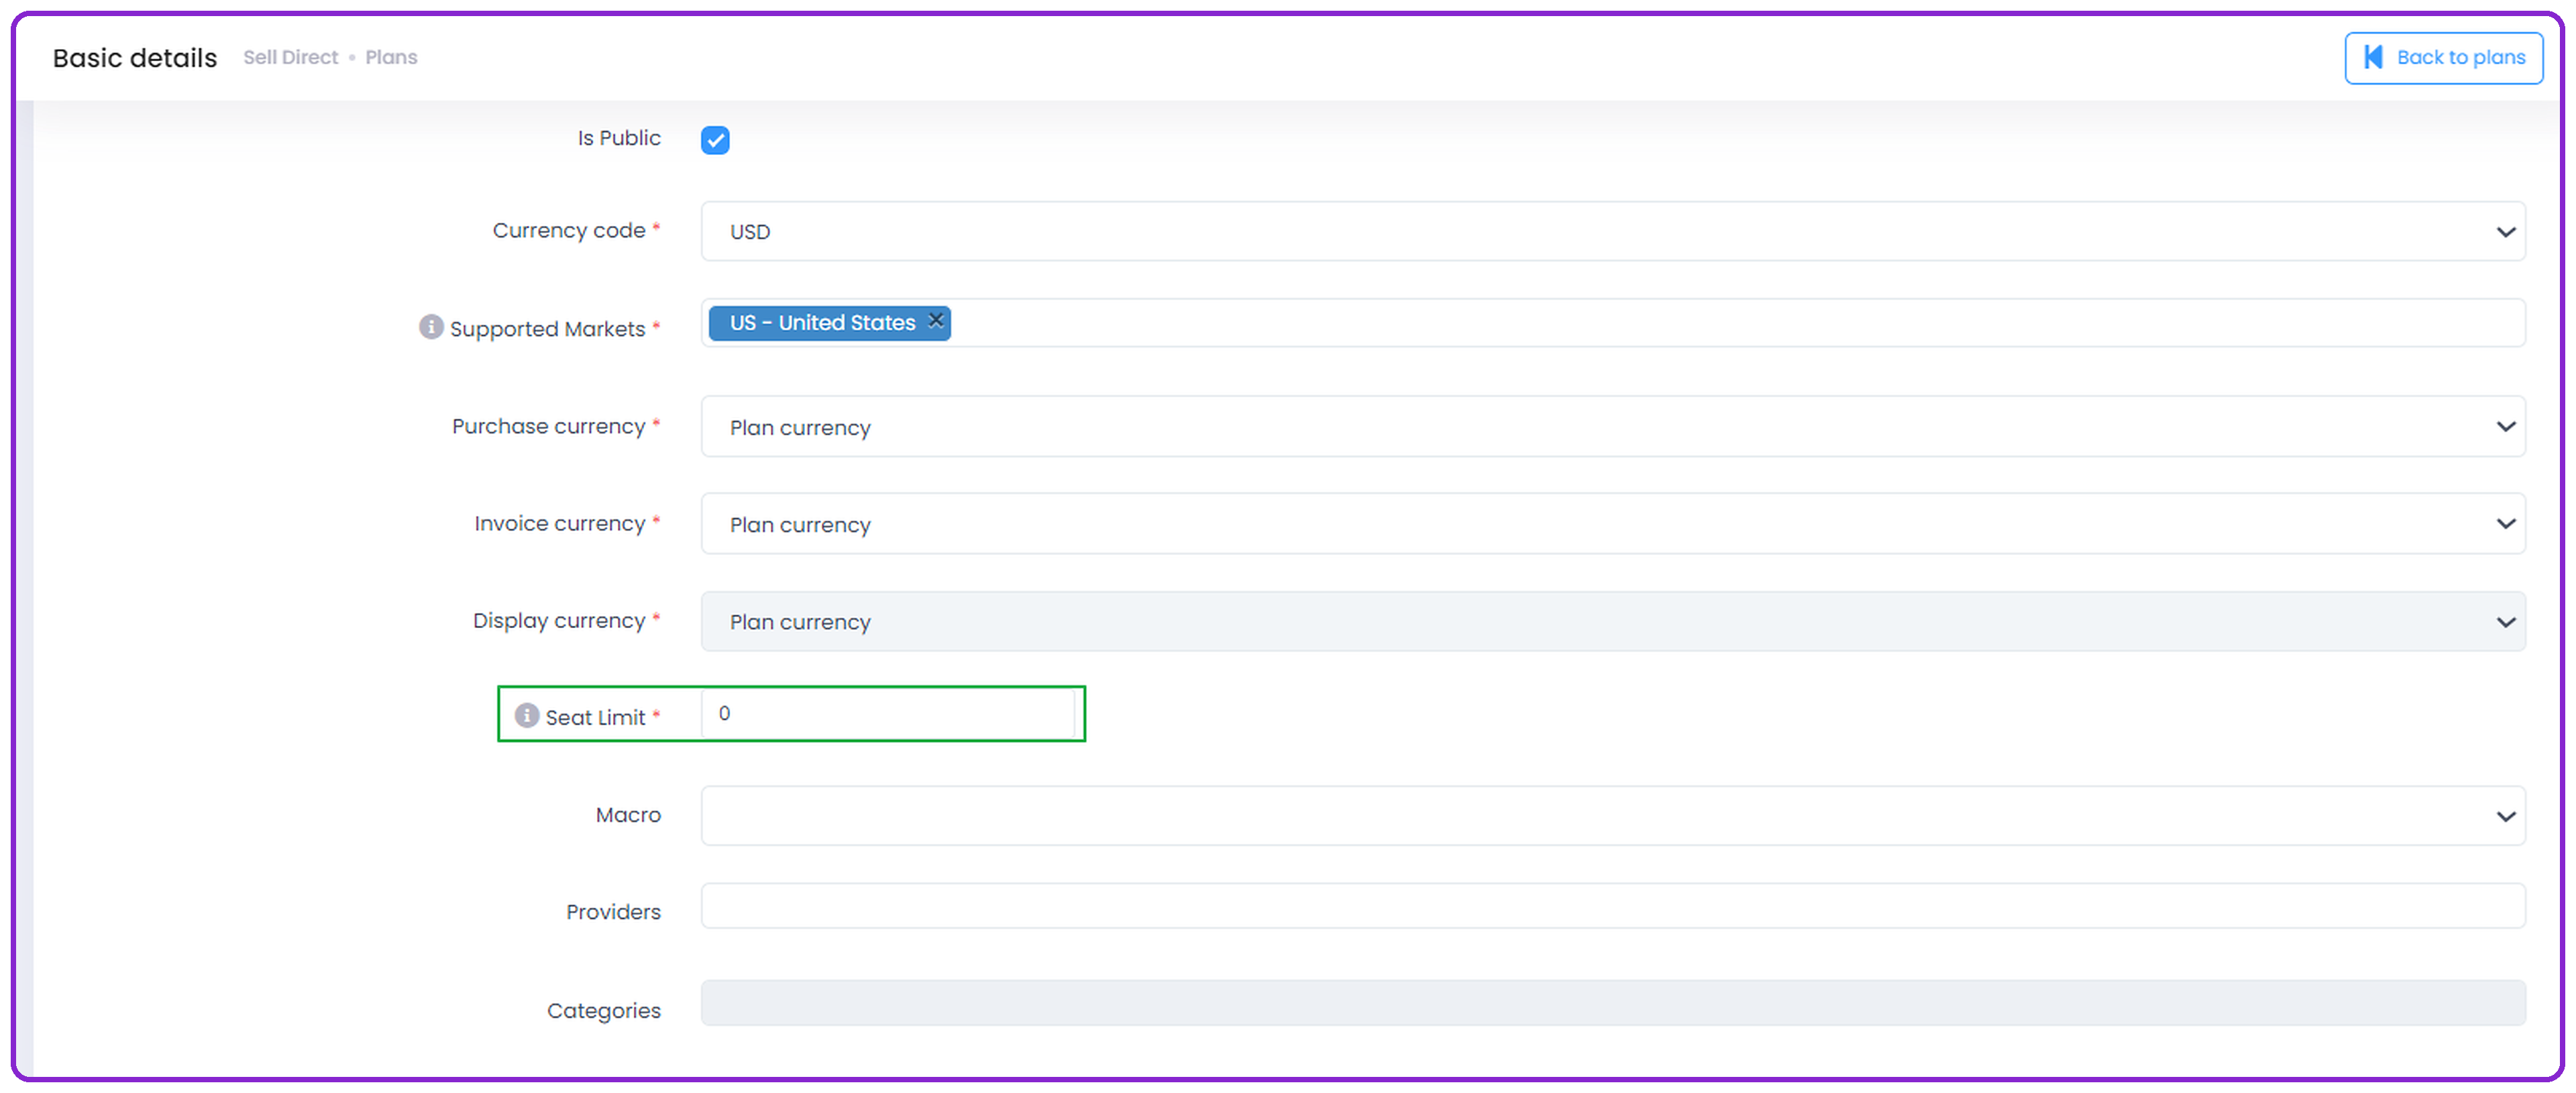Screen dimensions: 2576x1093
Task: Uncheck the Is Public checkbox
Action: coord(715,140)
